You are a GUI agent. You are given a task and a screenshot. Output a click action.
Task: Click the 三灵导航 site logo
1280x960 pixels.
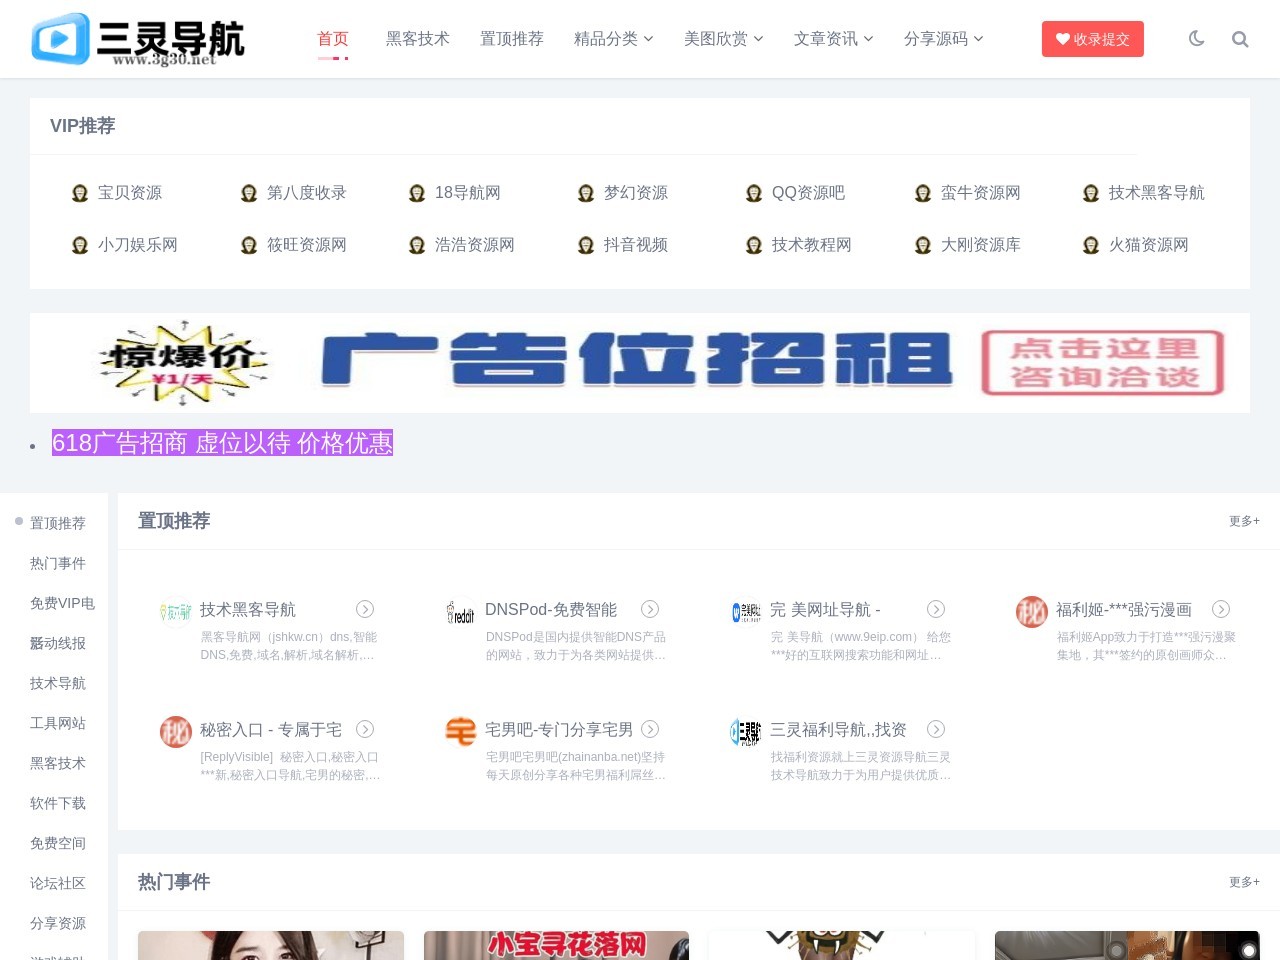click(137, 39)
